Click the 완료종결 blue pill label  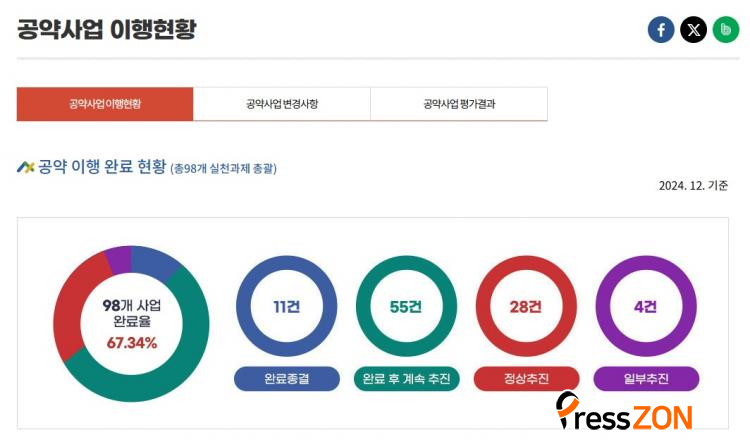(x=287, y=379)
